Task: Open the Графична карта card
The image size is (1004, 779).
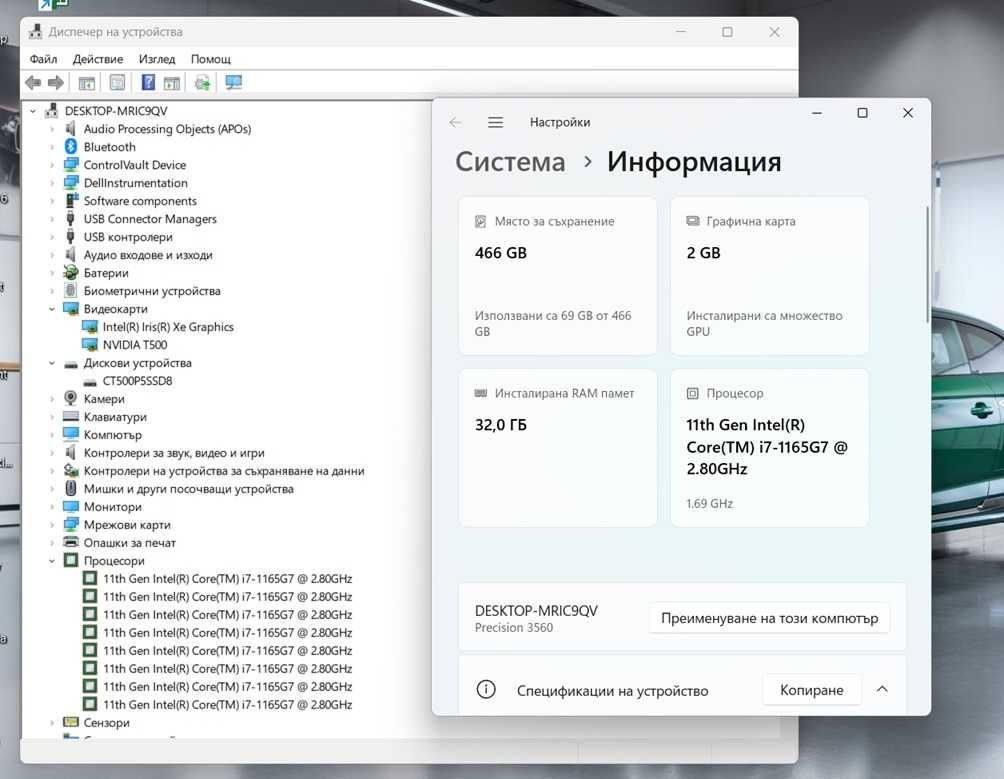Action: [770, 275]
